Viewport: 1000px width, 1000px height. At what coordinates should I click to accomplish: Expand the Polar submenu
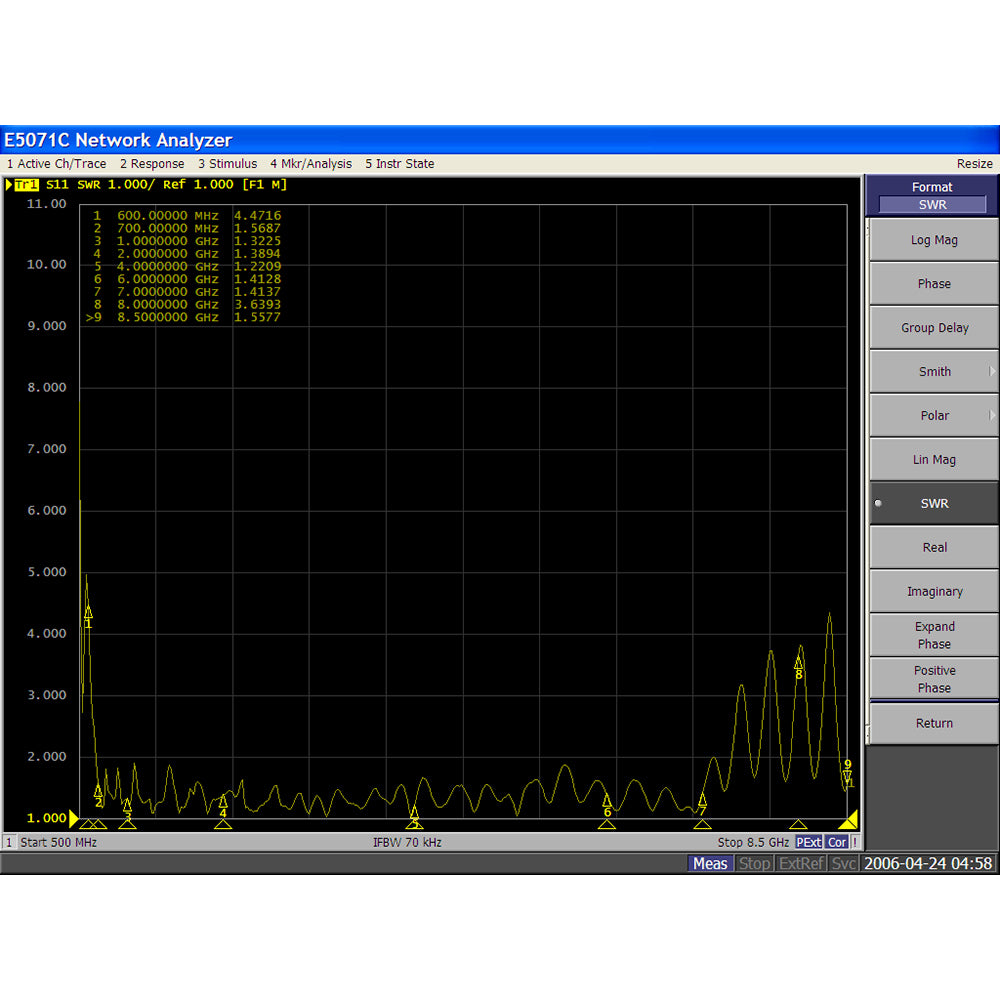pos(933,415)
